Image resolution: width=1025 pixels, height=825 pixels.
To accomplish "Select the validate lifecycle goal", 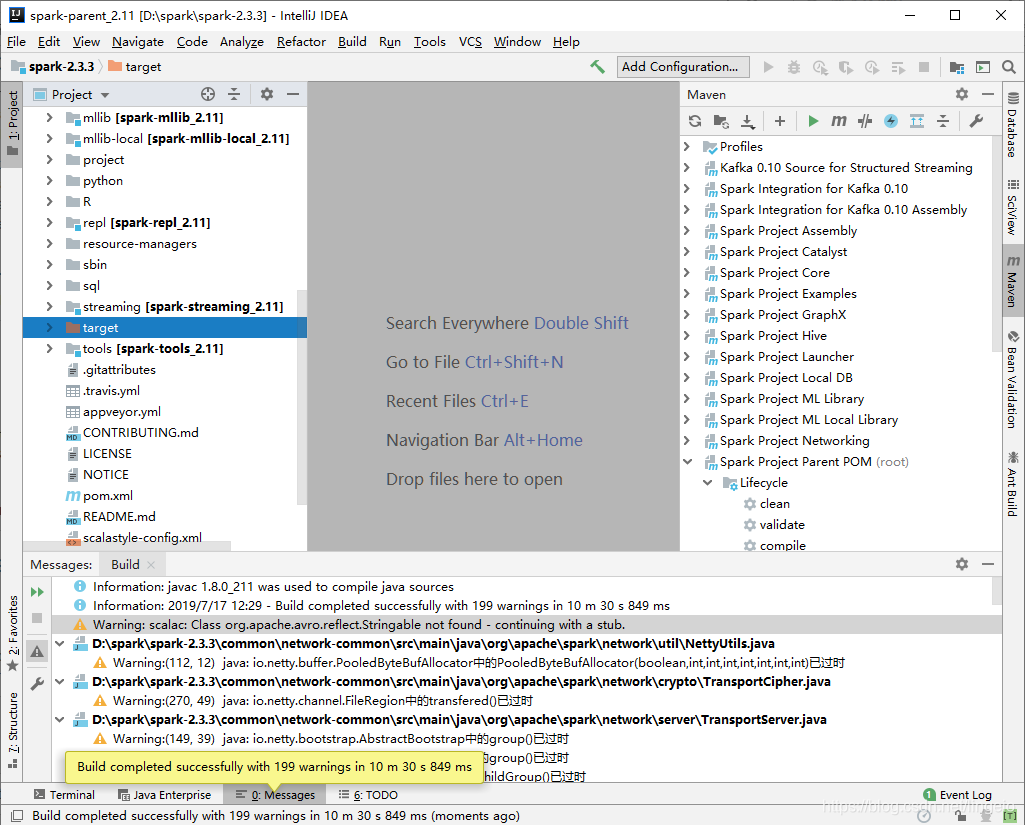I will (x=781, y=524).
